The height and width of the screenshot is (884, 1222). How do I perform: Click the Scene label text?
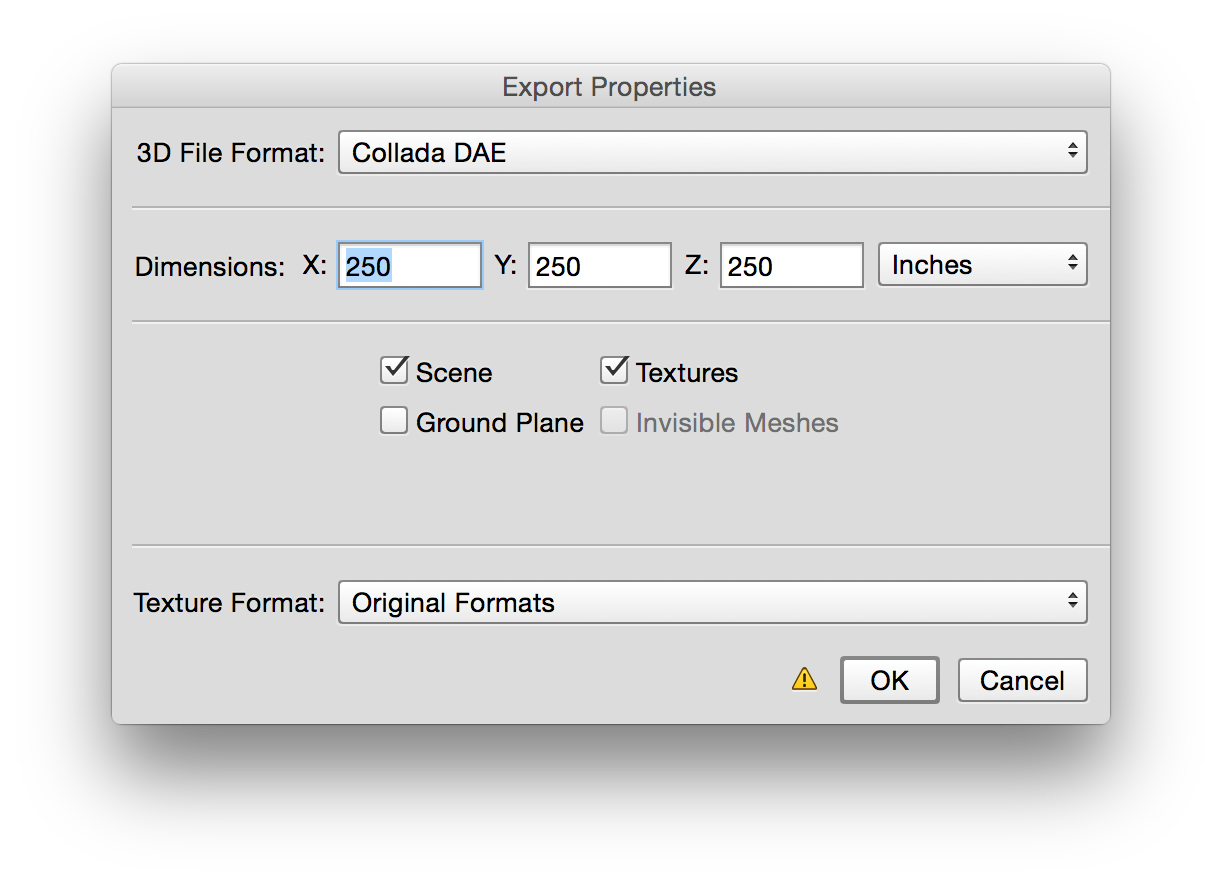[x=455, y=371]
